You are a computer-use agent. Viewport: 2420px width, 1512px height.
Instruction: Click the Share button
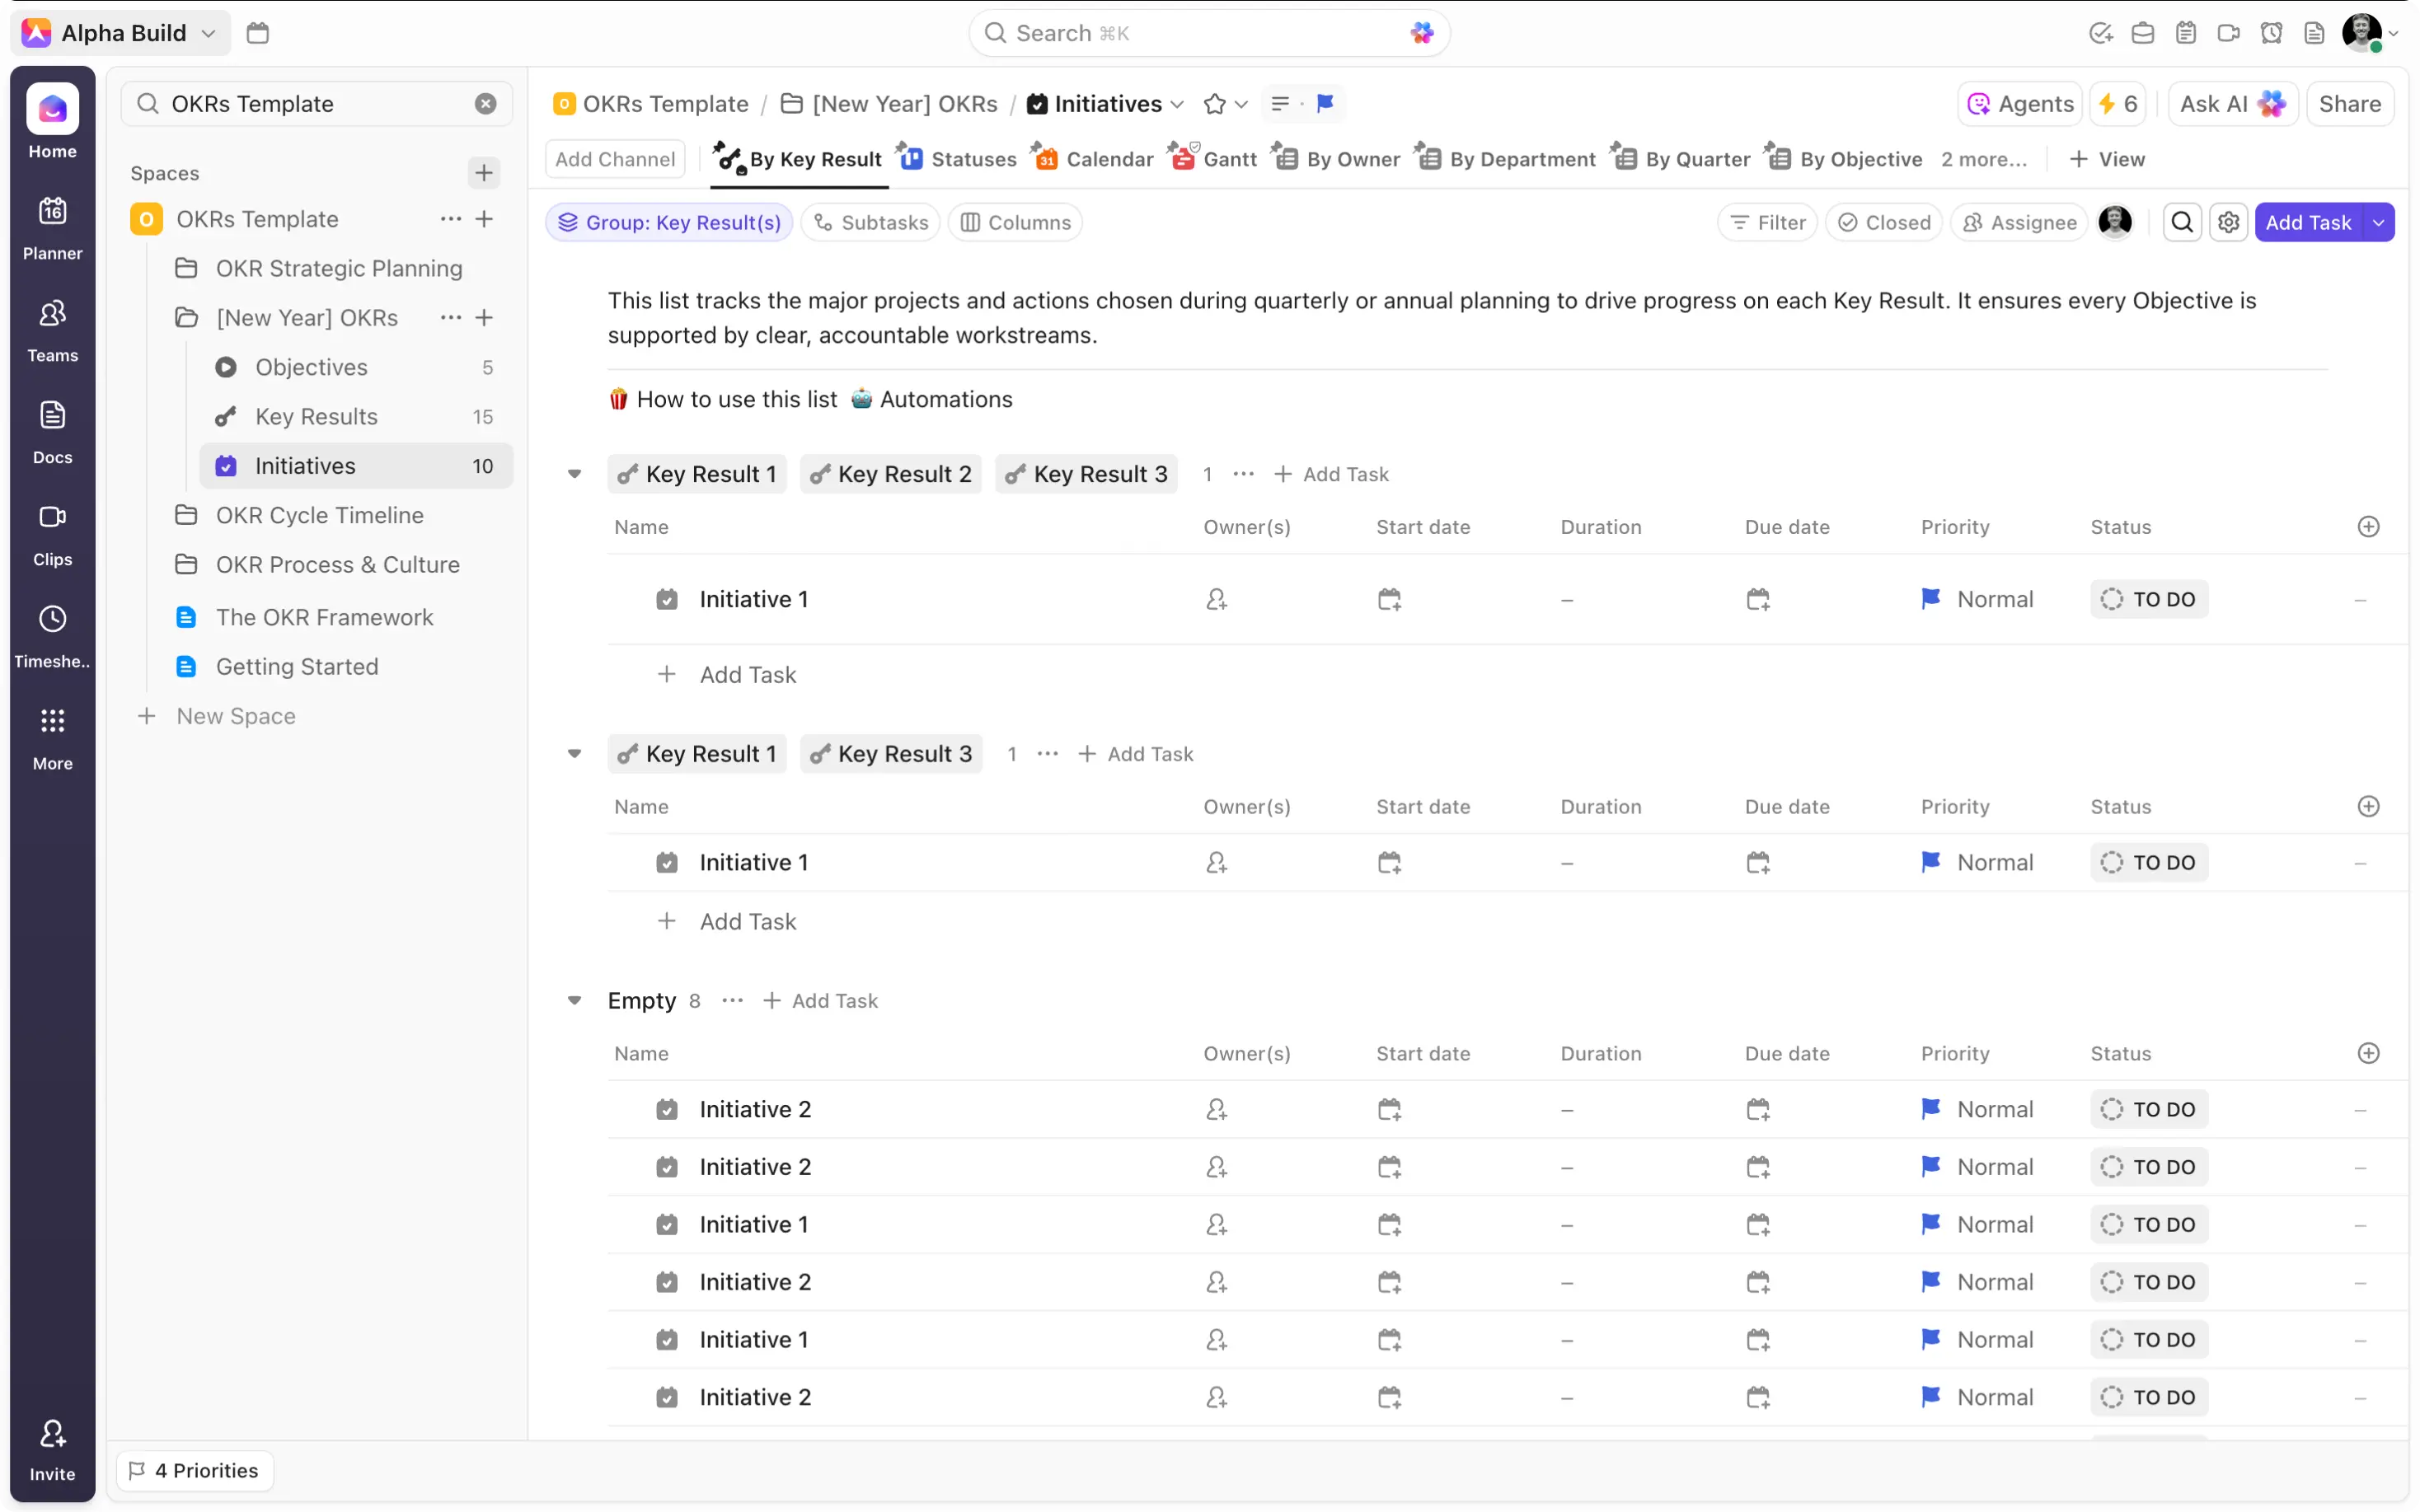pyautogui.click(x=2348, y=104)
